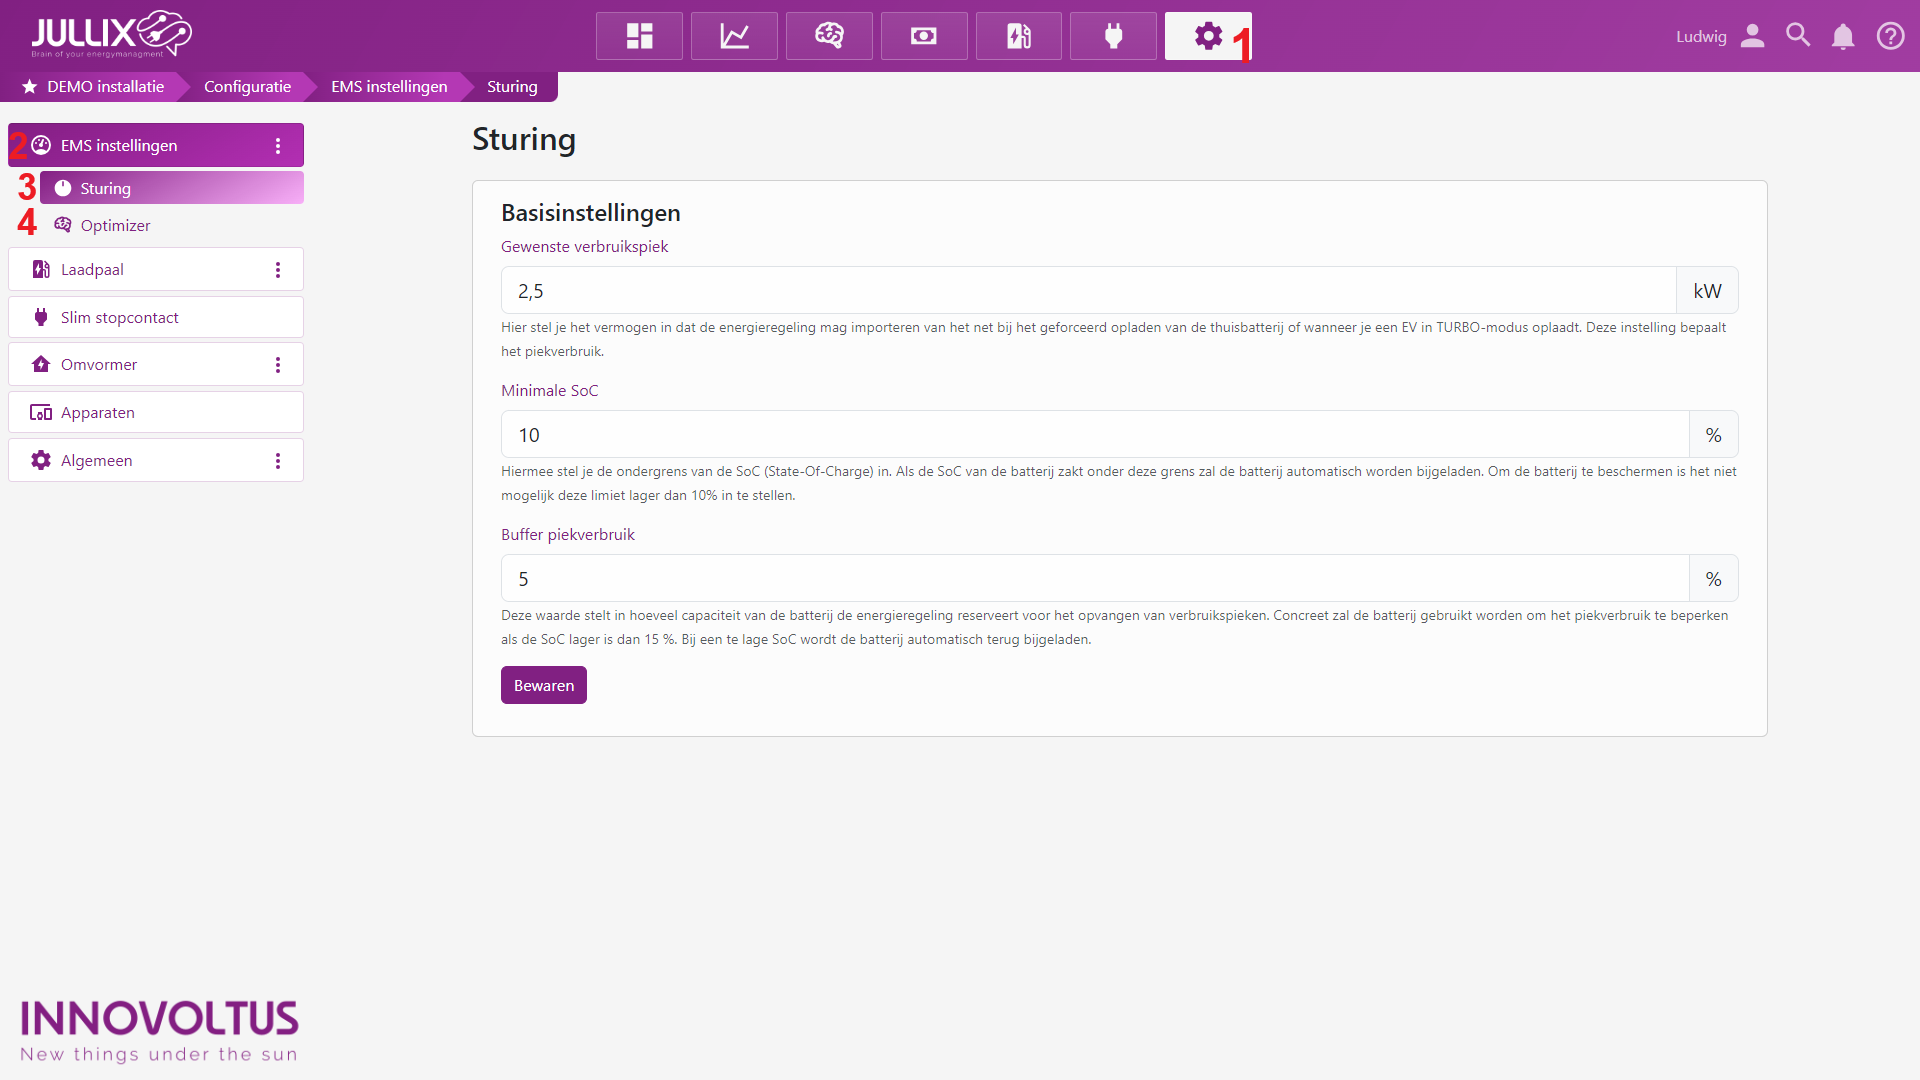Click the brain optimizer icon in toolbar
Screen dimensions: 1920x1080
pyautogui.click(x=829, y=36)
